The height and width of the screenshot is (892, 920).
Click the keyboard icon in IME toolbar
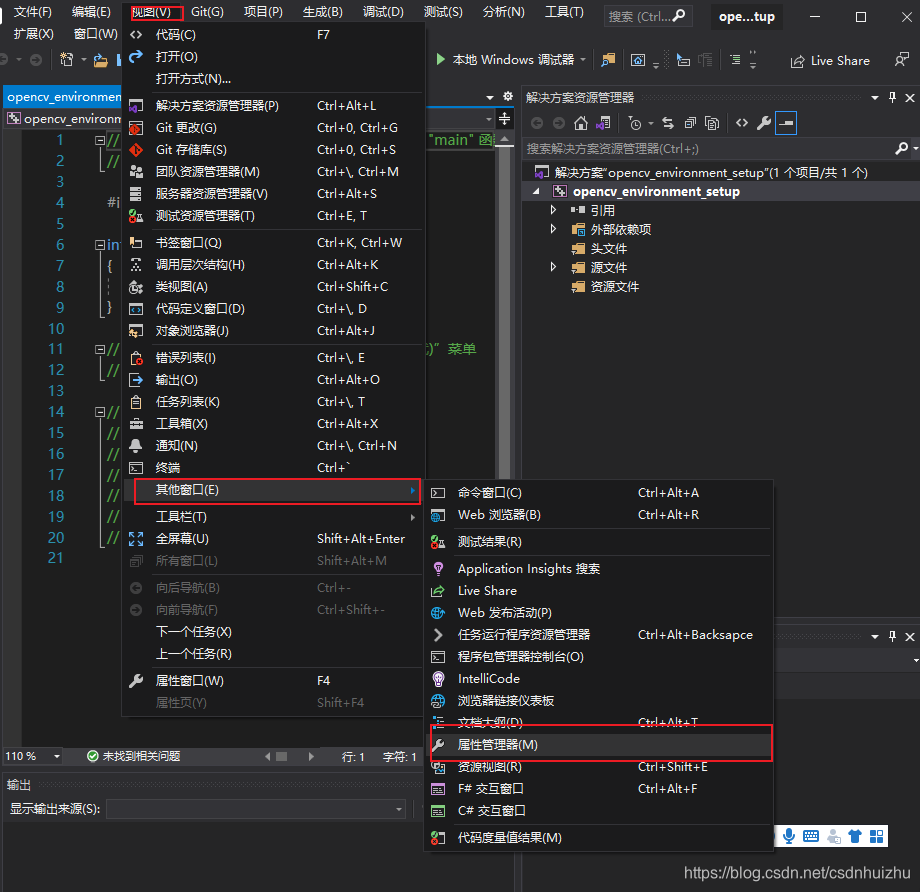[811, 836]
